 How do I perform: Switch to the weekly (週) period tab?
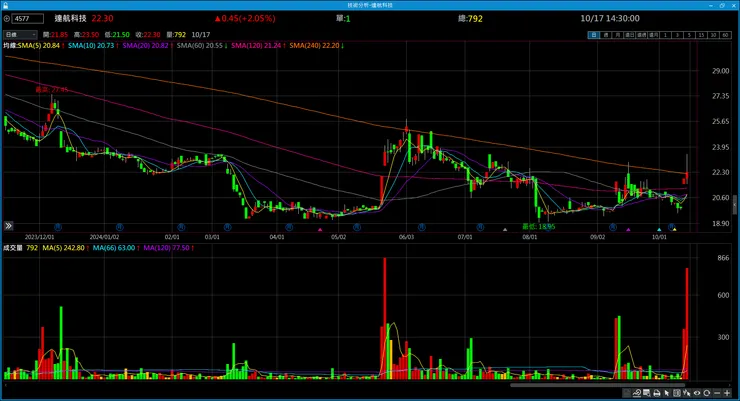tap(606, 35)
